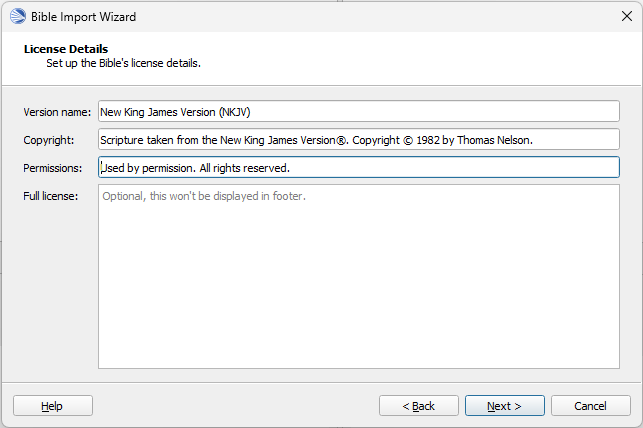
Task: Click into the Copyright text field
Action: click(x=359, y=139)
